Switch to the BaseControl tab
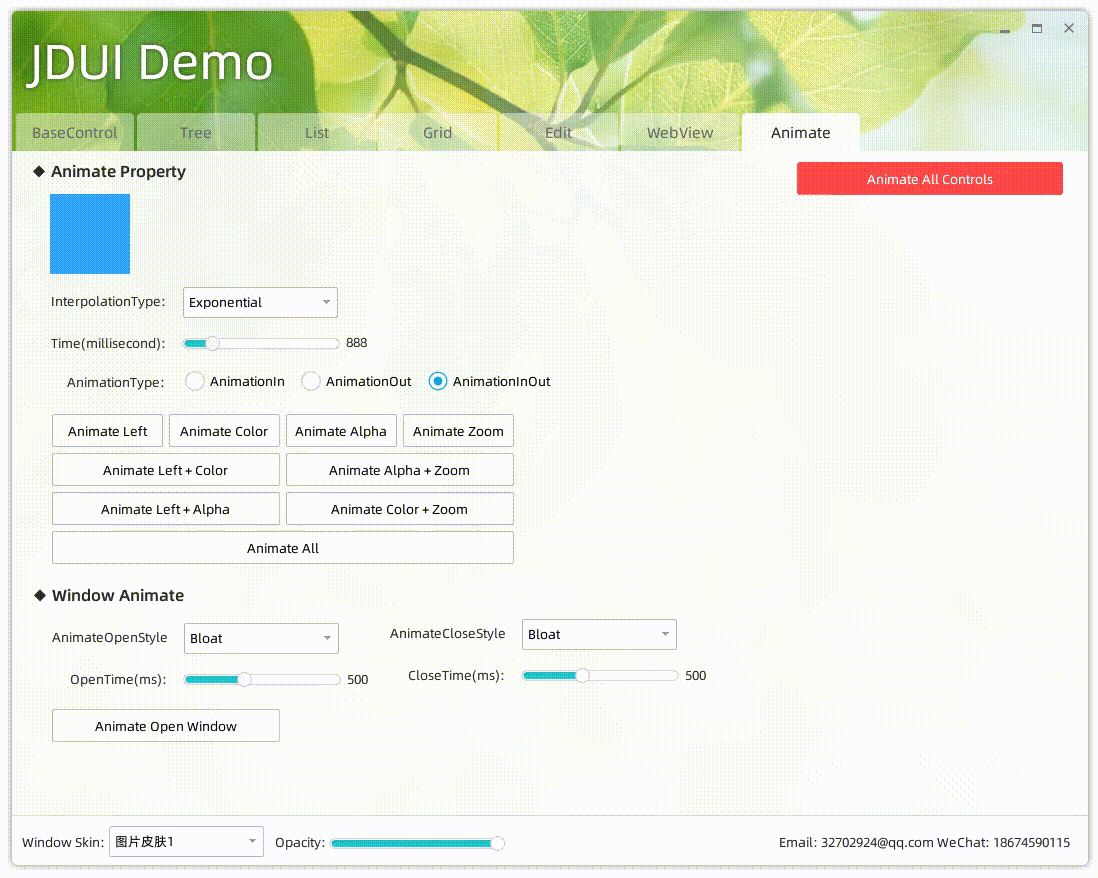 pos(73,132)
